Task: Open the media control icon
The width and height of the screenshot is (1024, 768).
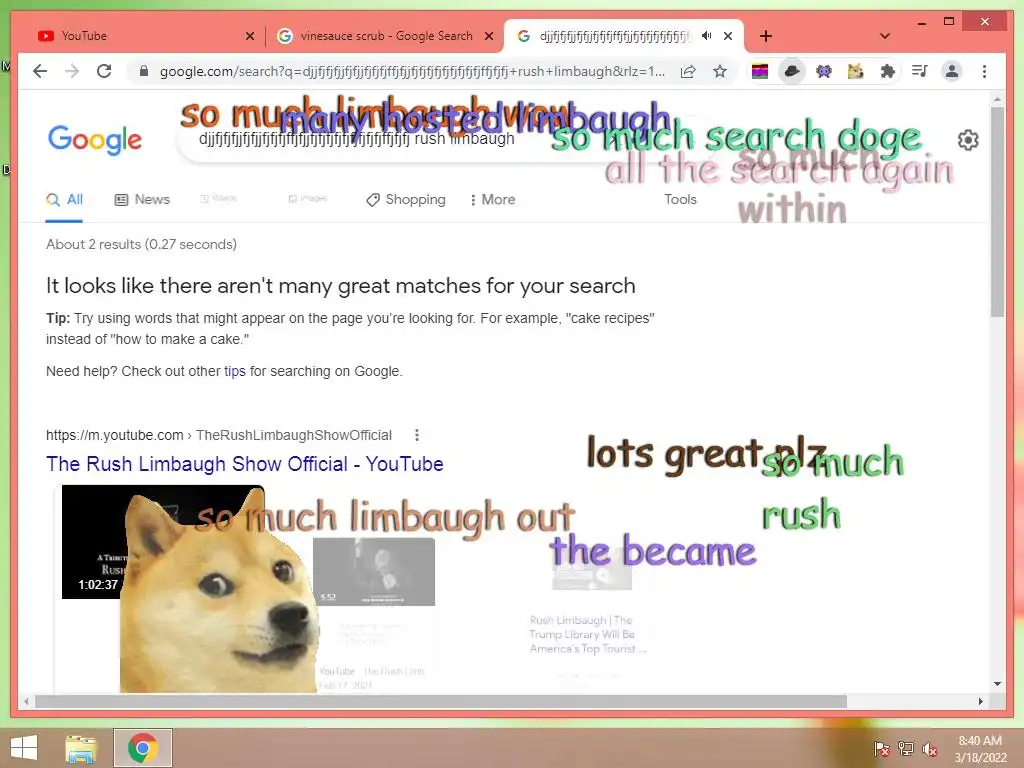Action: 920,71
